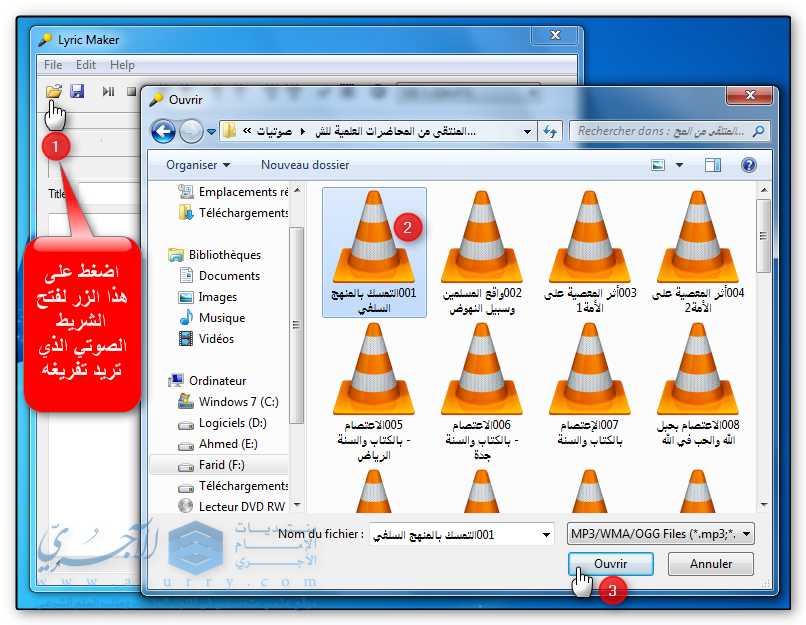This screenshot has height=625, width=806.
Task: Open the Organiser dropdown menu
Action: point(198,165)
